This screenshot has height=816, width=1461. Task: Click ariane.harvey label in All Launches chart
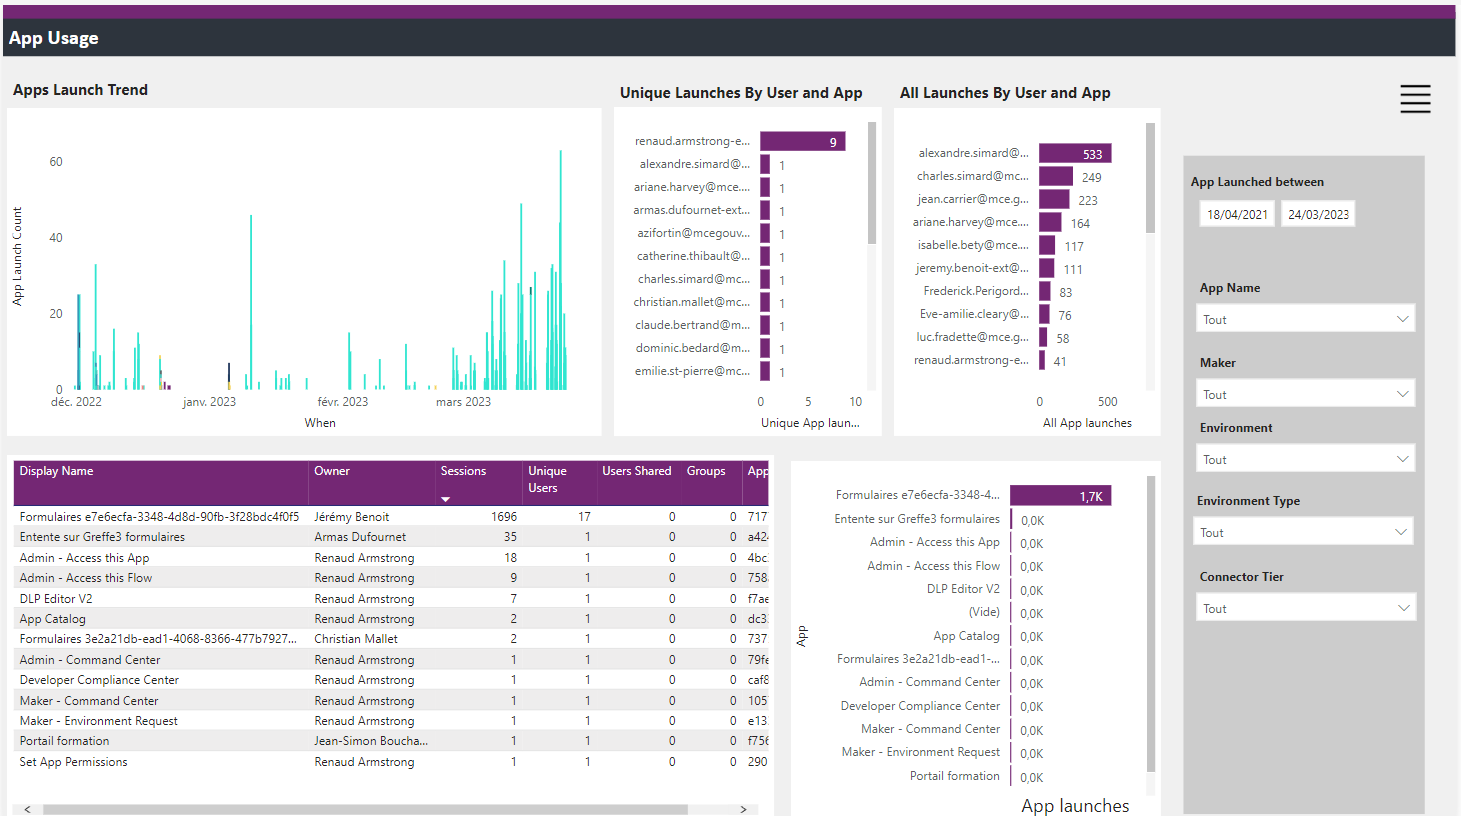point(971,222)
